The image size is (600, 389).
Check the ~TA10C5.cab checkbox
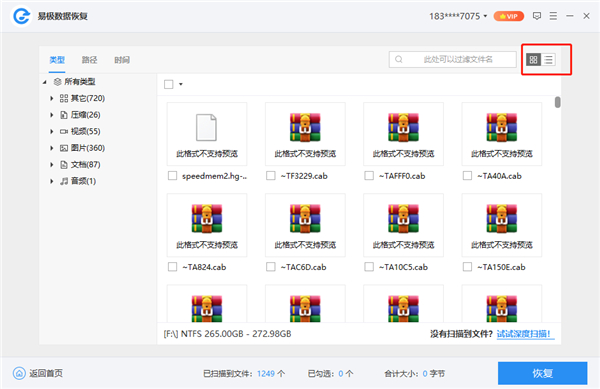click(x=369, y=267)
